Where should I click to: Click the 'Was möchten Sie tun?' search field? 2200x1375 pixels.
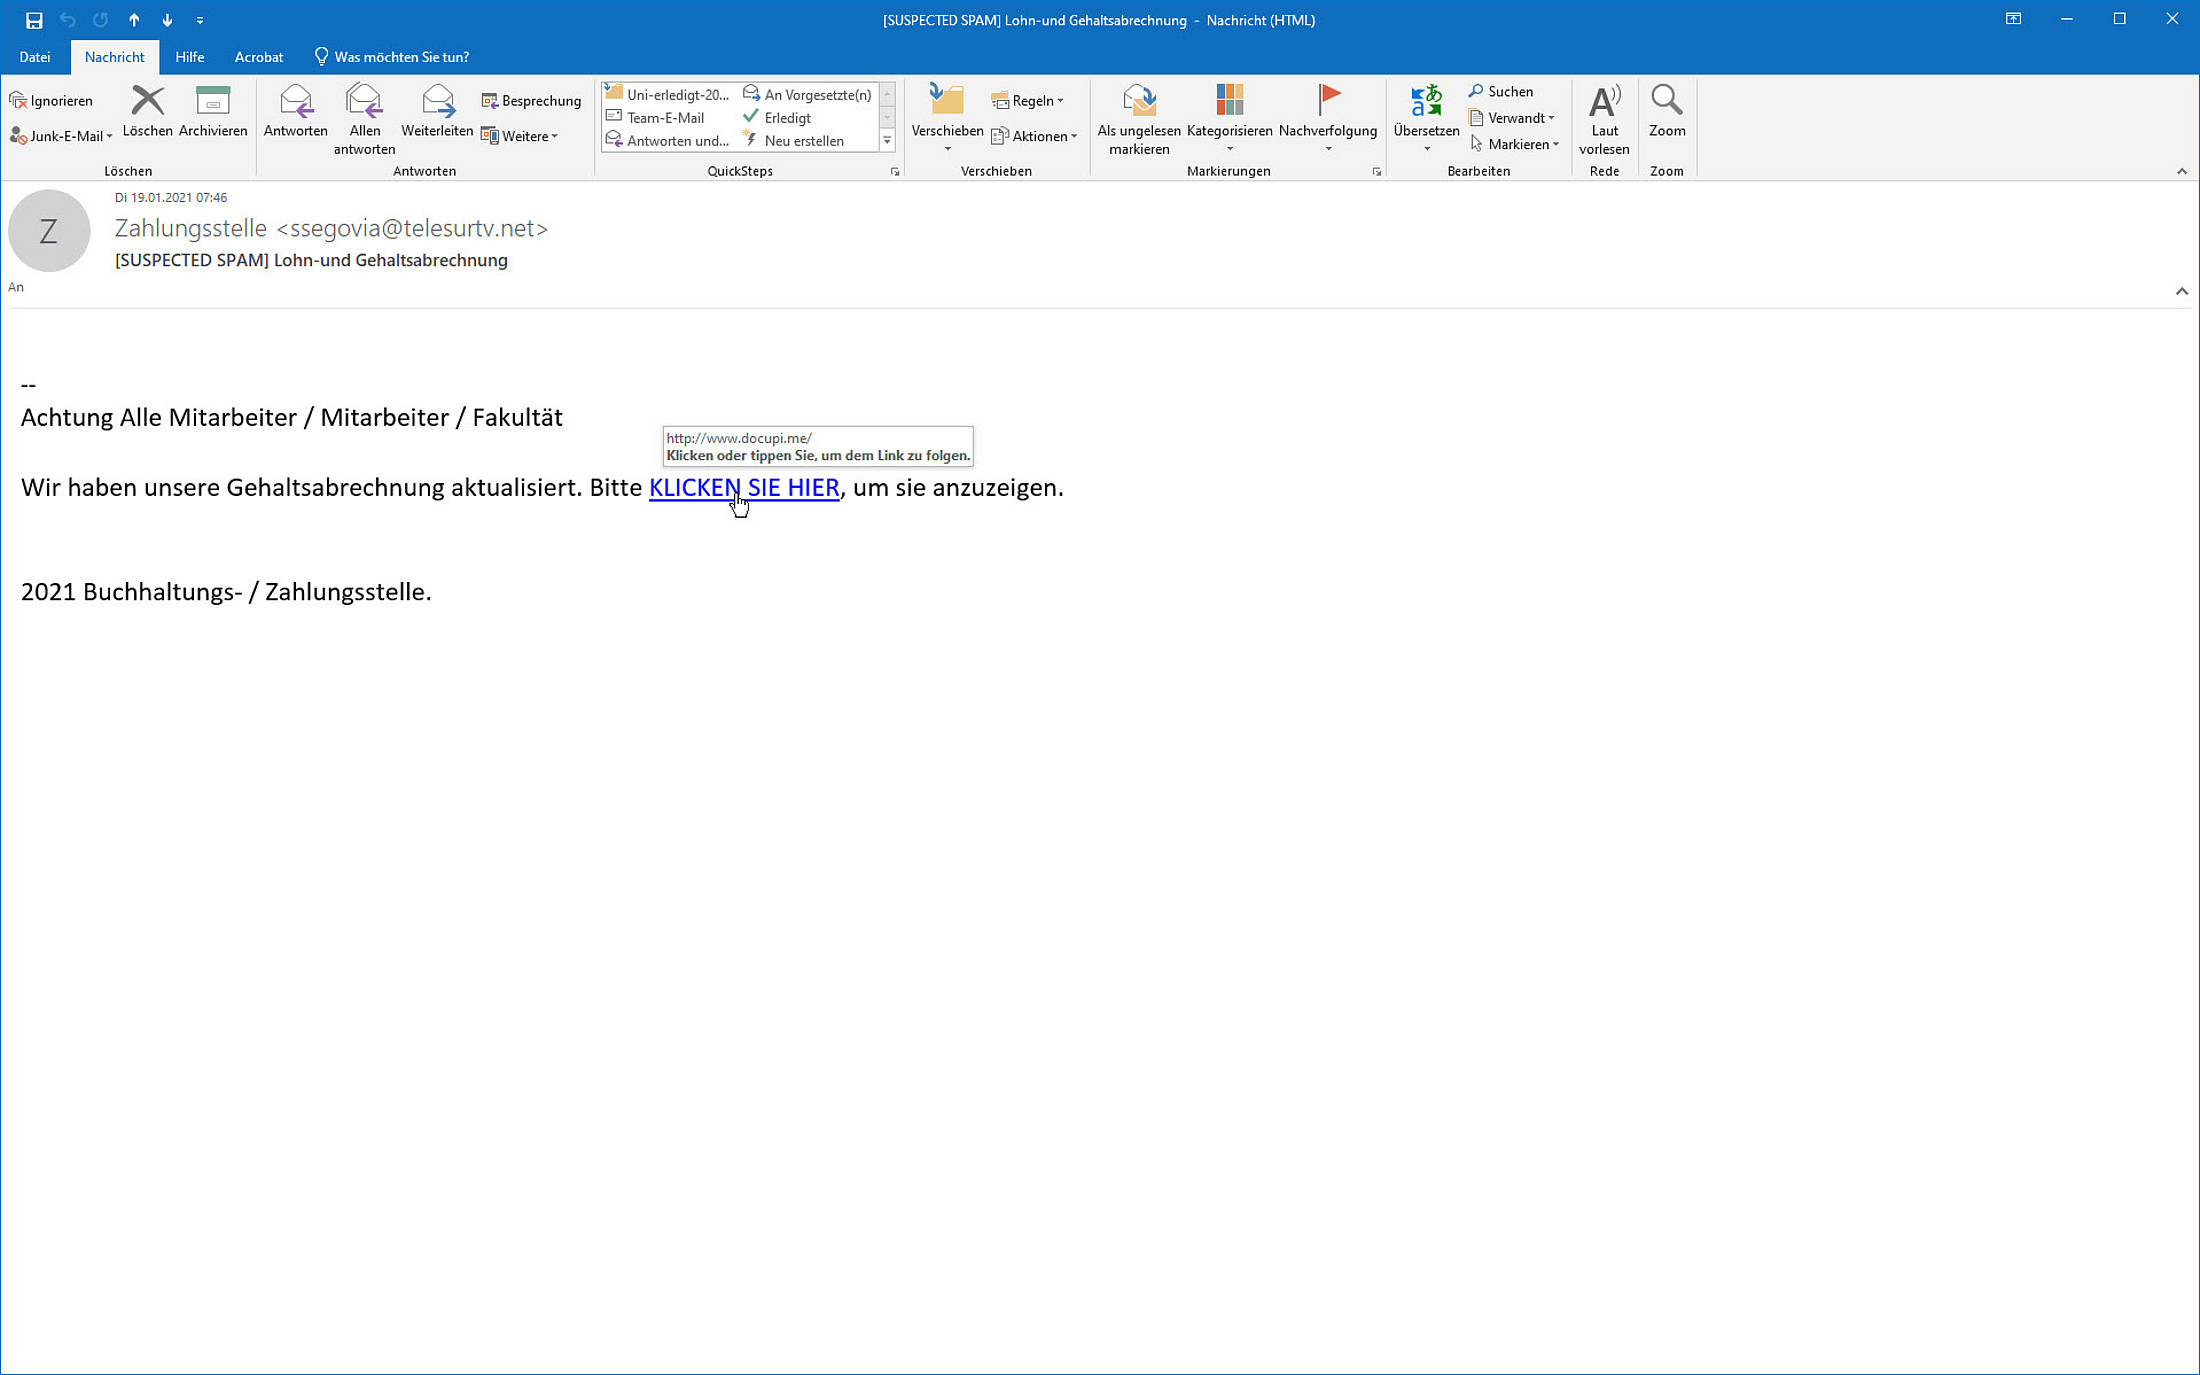tap(400, 57)
